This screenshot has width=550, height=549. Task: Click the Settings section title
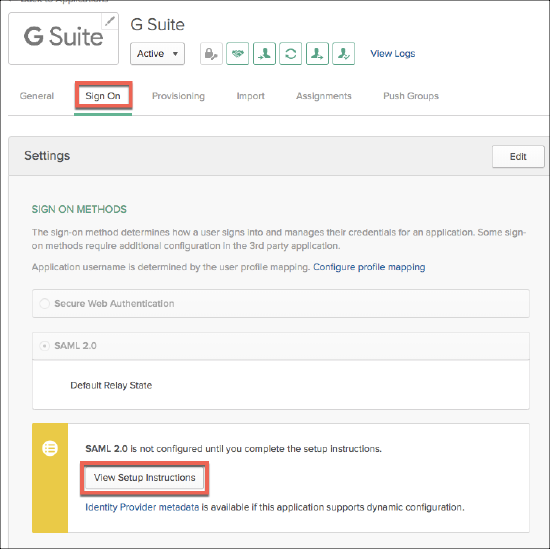pos(47,156)
